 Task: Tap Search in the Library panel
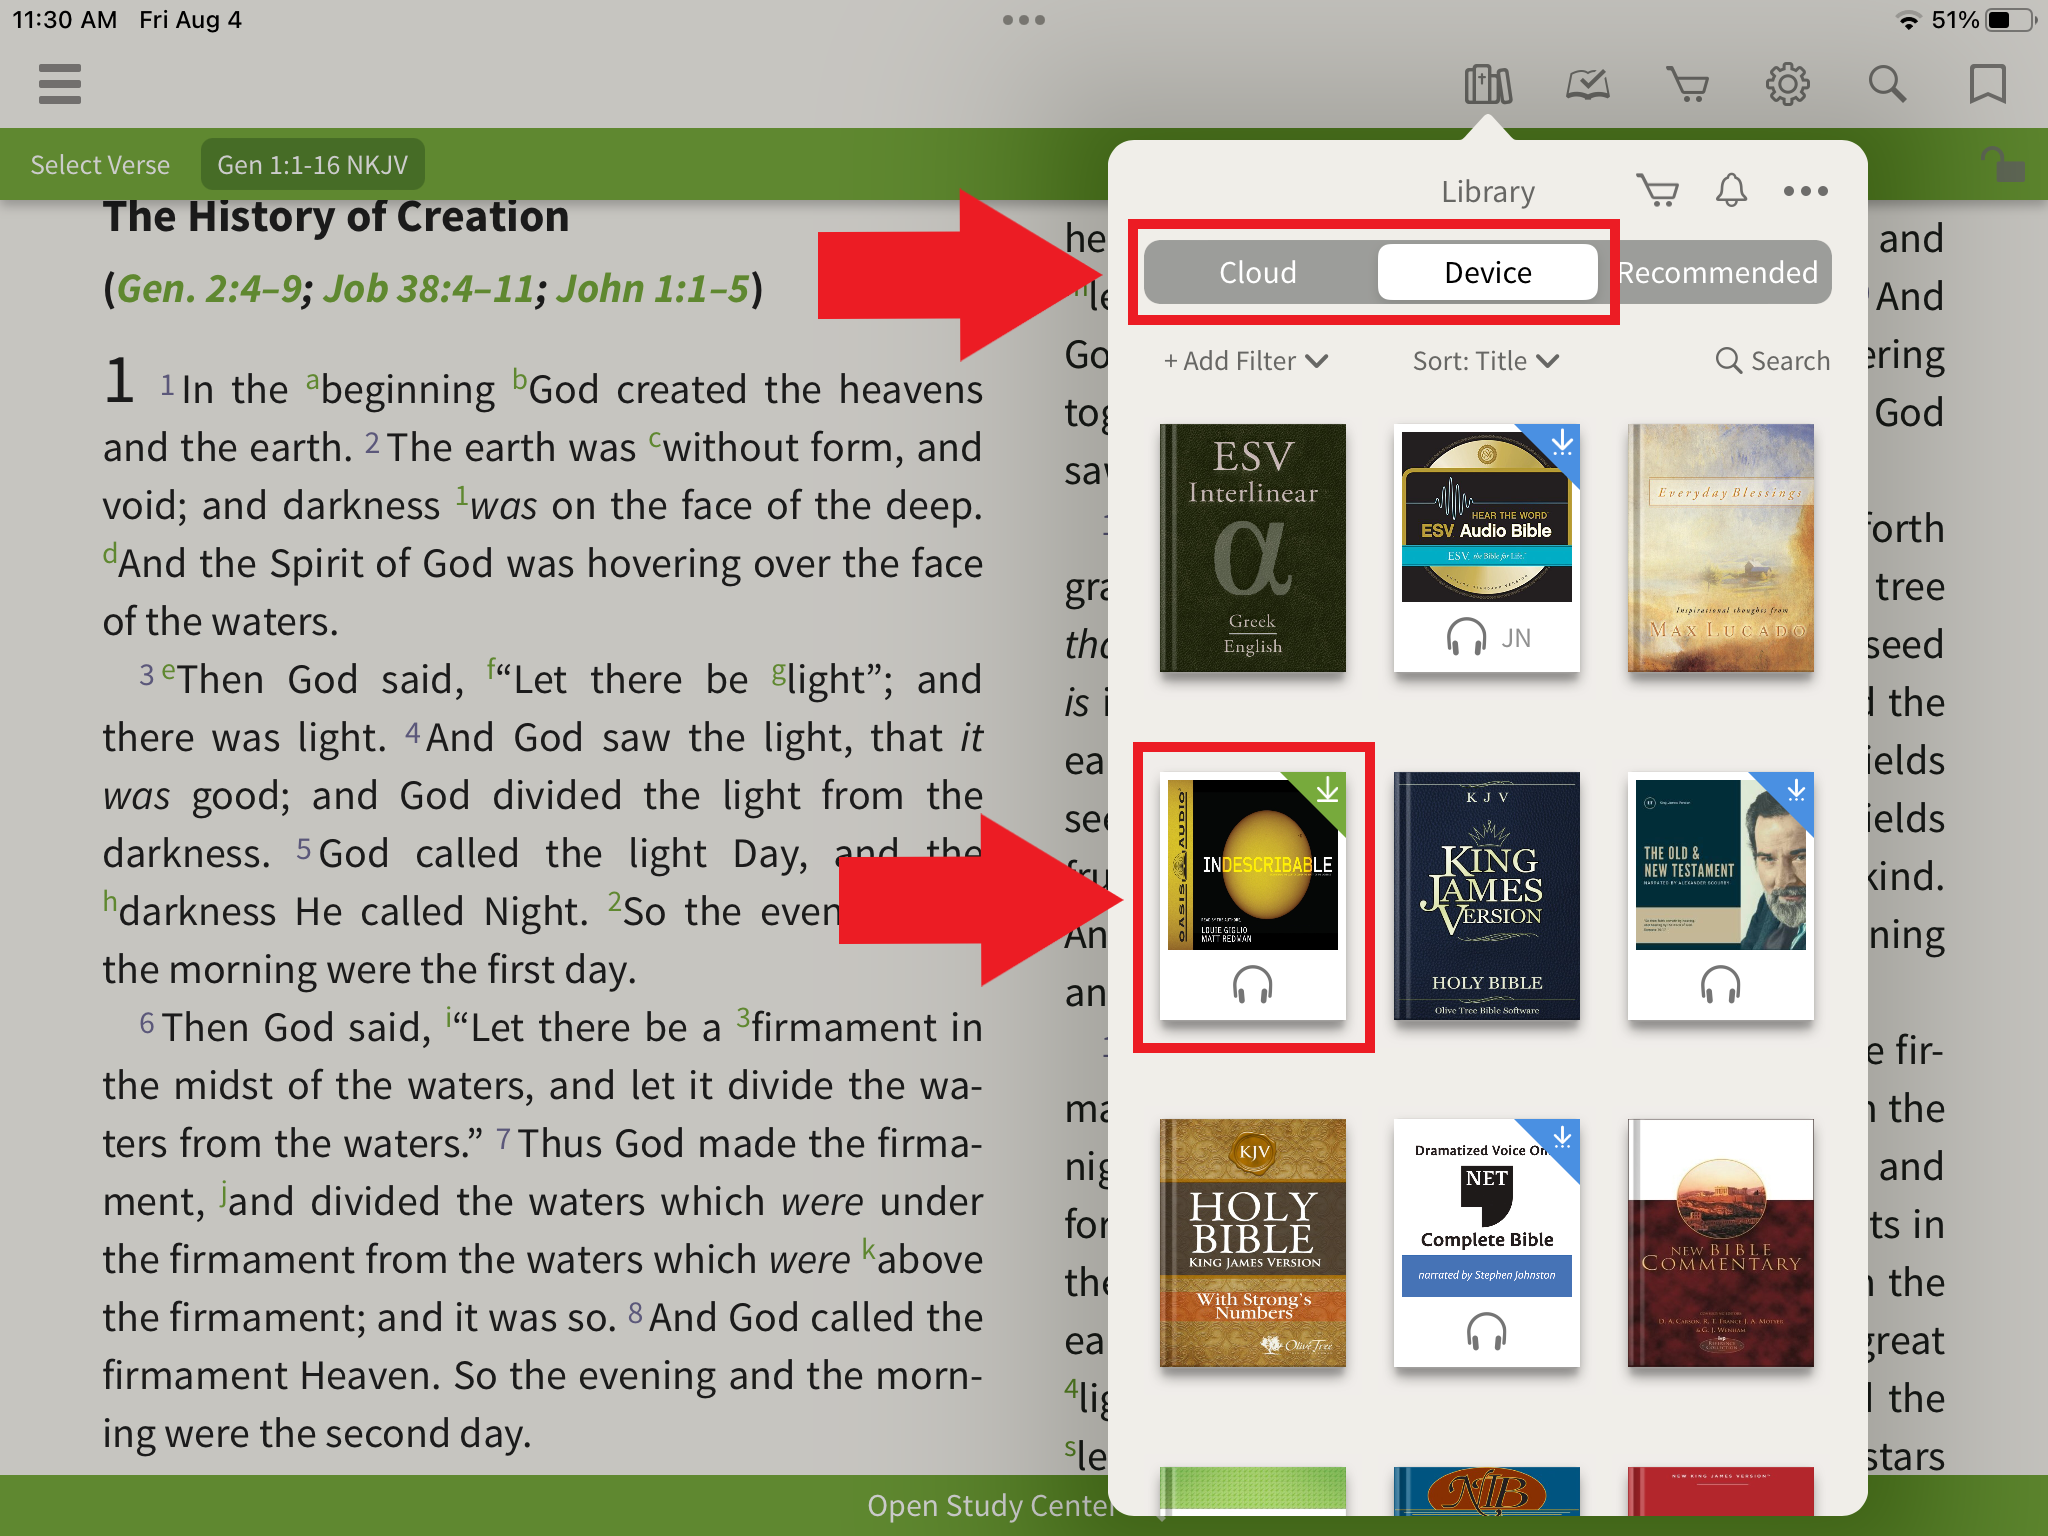point(1772,361)
